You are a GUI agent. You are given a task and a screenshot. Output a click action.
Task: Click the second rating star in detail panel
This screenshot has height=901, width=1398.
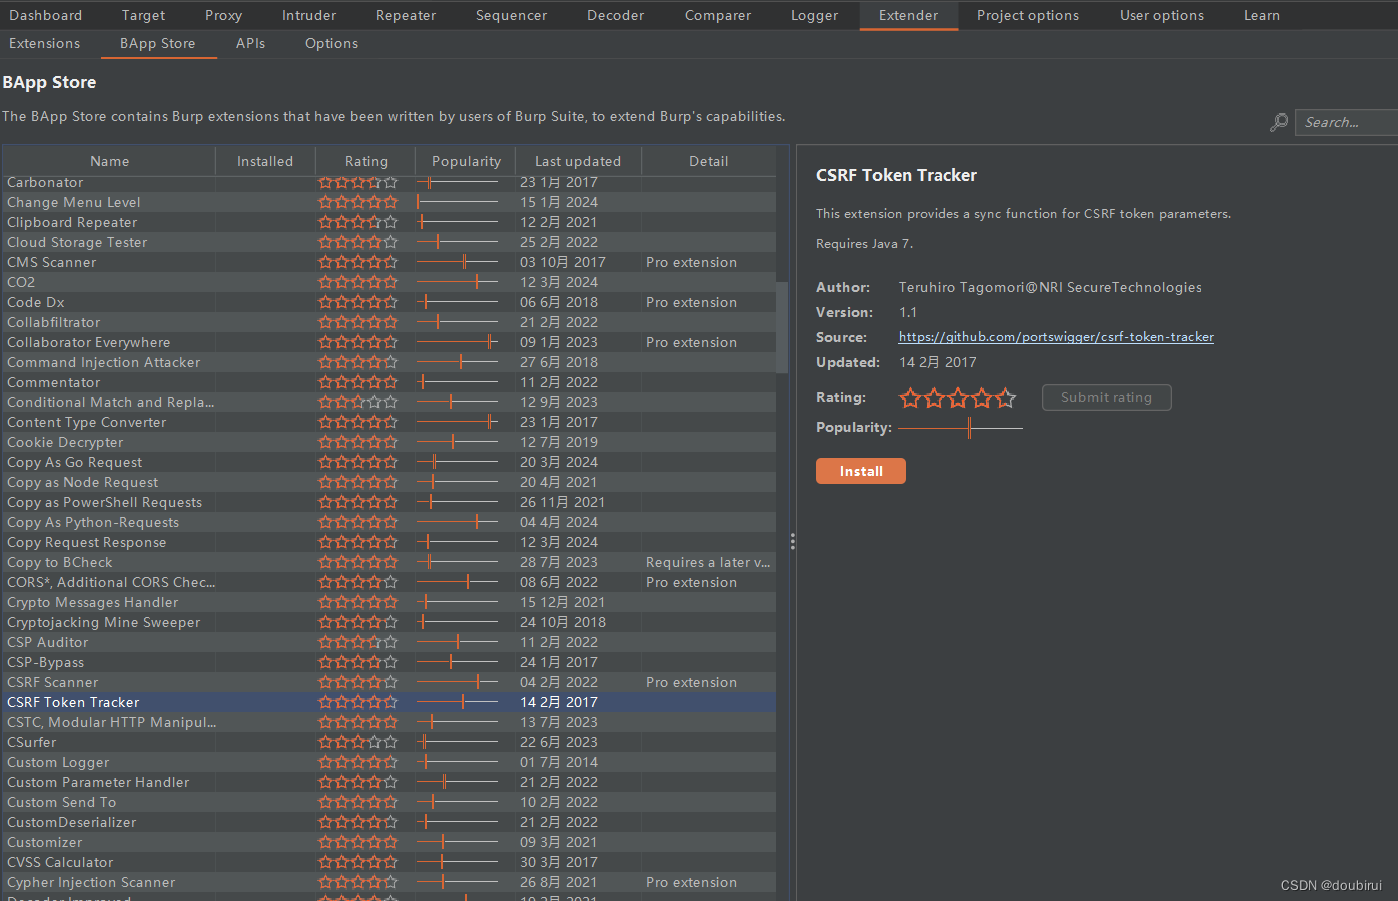tap(934, 398)
